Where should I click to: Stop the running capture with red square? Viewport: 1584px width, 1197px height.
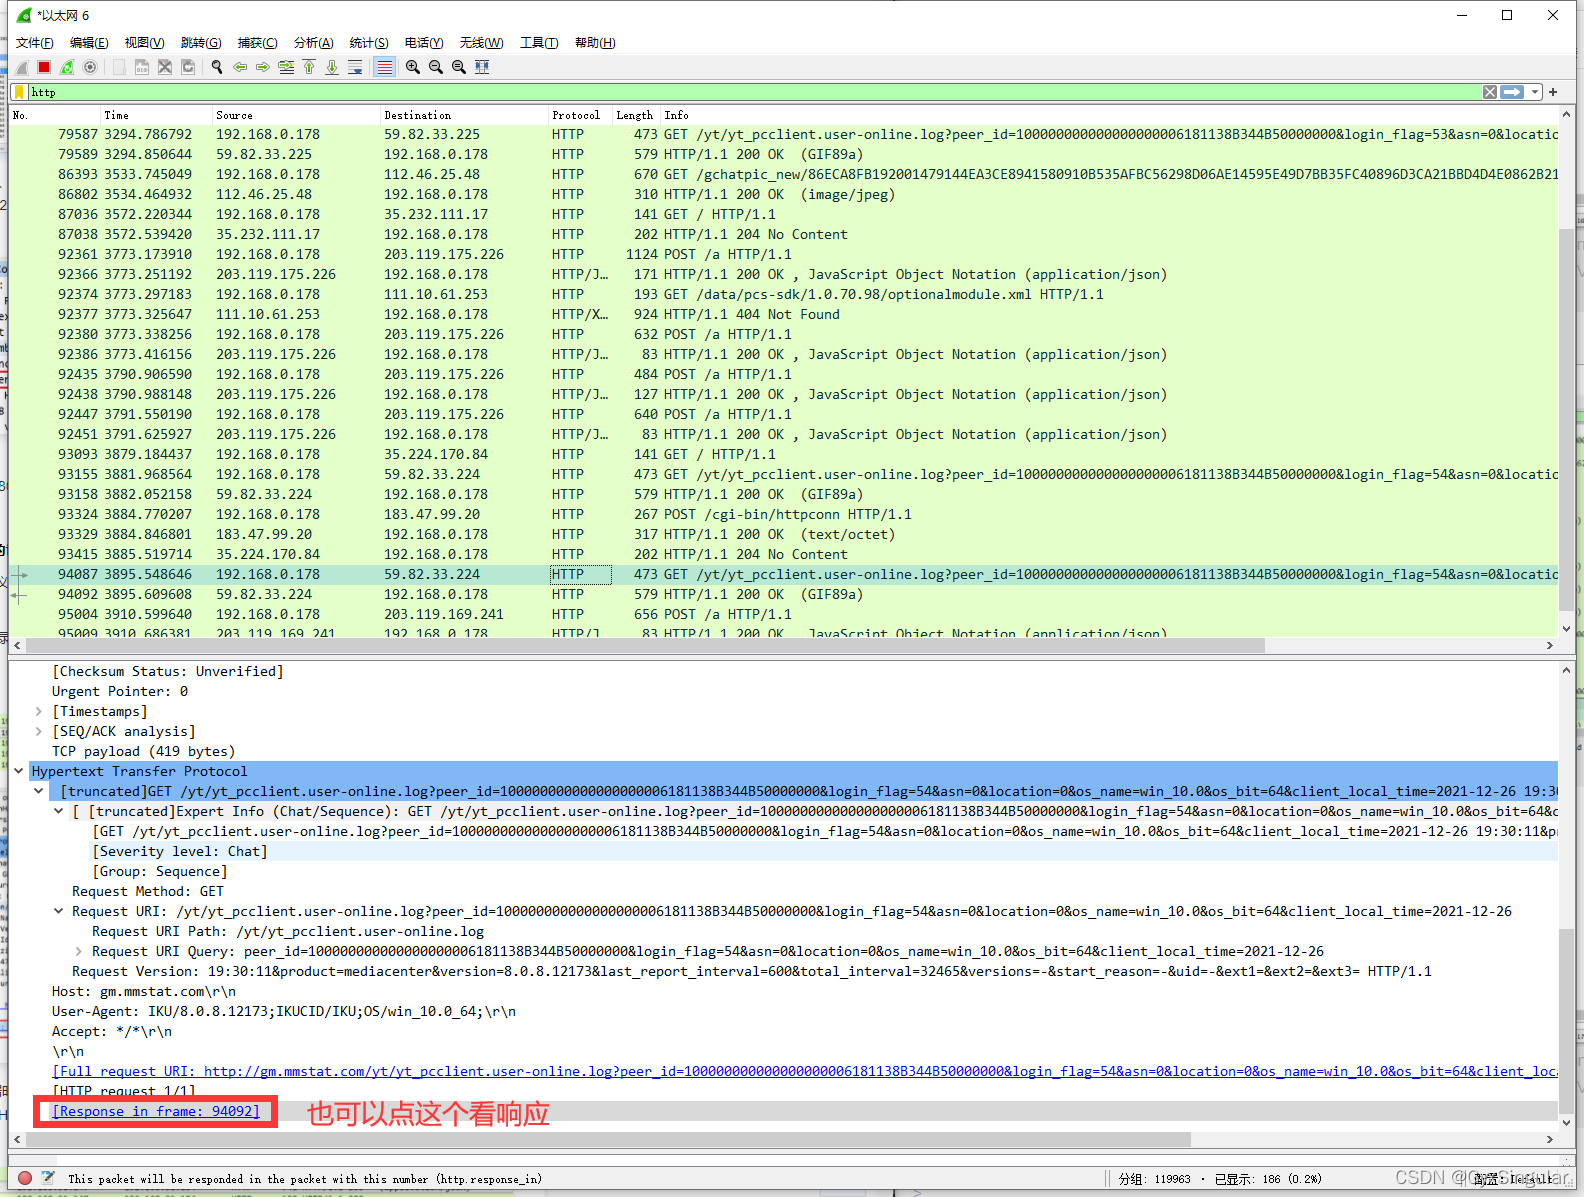click(x=44, y=67)
